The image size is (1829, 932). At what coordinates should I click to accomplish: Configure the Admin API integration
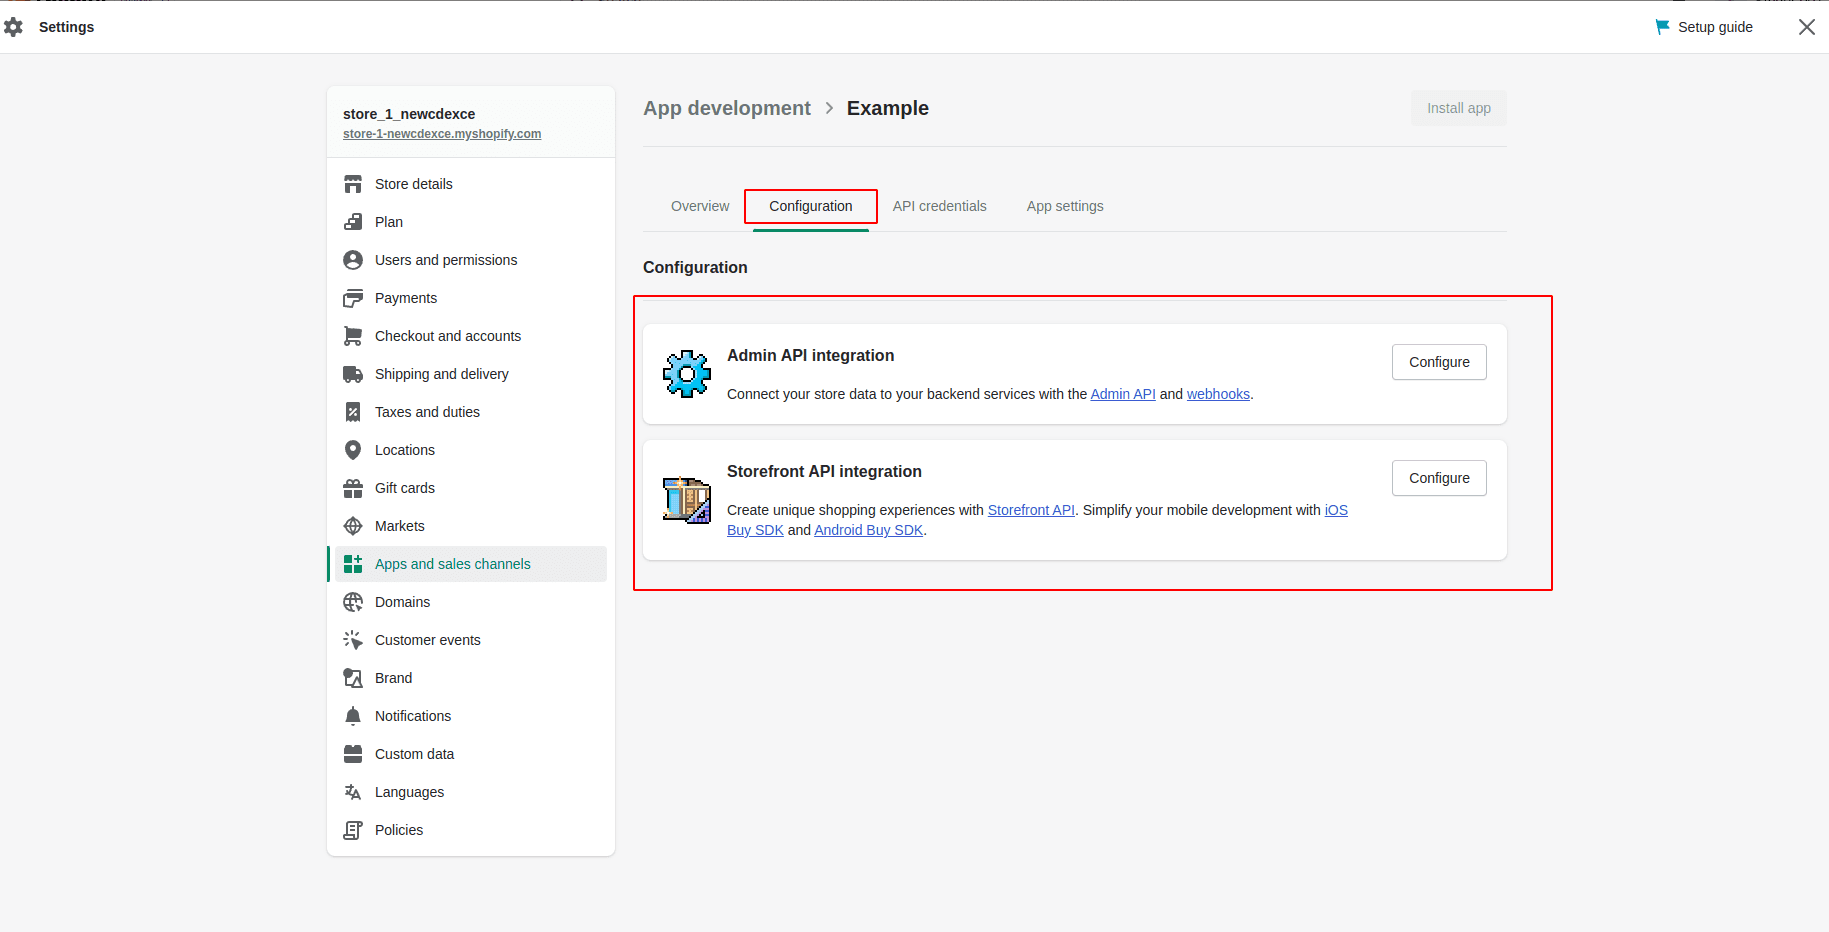tap(1439, 362)
